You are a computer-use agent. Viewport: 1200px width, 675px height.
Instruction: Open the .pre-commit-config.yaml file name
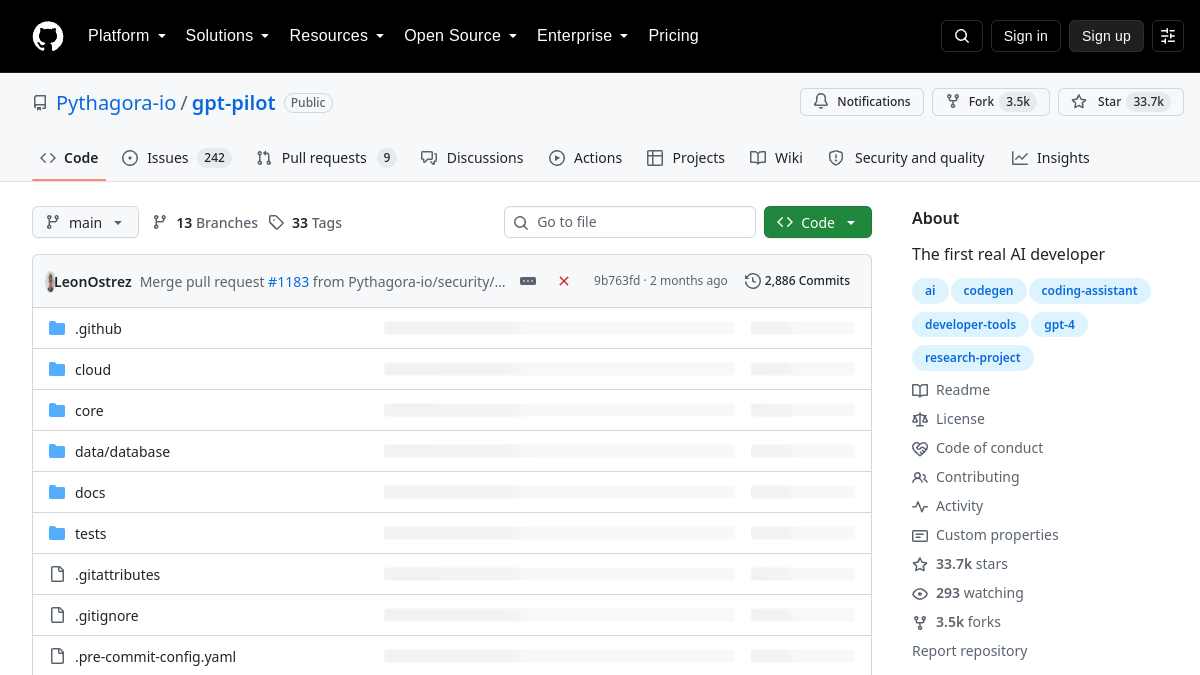click(x=155, y=657)
